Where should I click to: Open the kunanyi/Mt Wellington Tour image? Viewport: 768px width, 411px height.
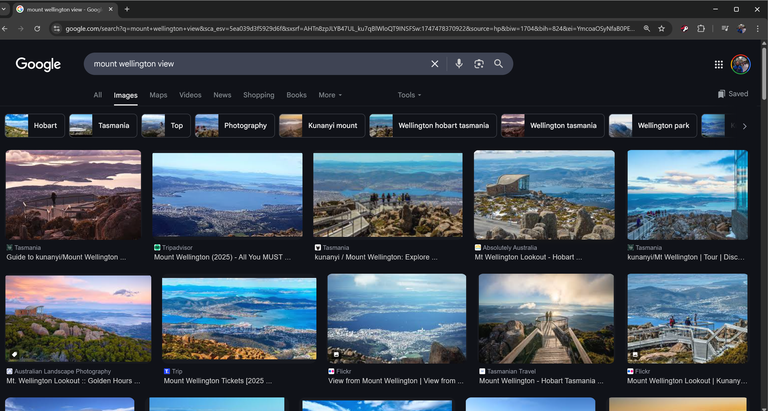tap(688, 194)
